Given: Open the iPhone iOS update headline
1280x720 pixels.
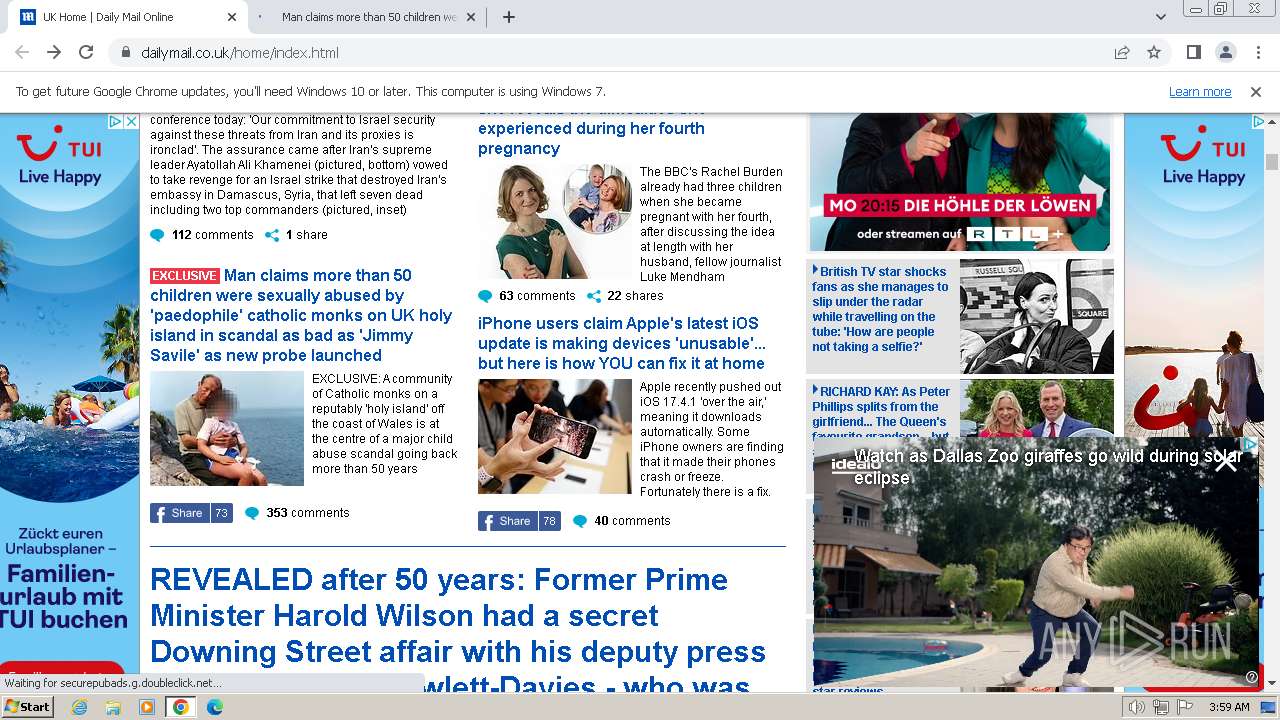Looking at the screenshot, I should 622,343.
